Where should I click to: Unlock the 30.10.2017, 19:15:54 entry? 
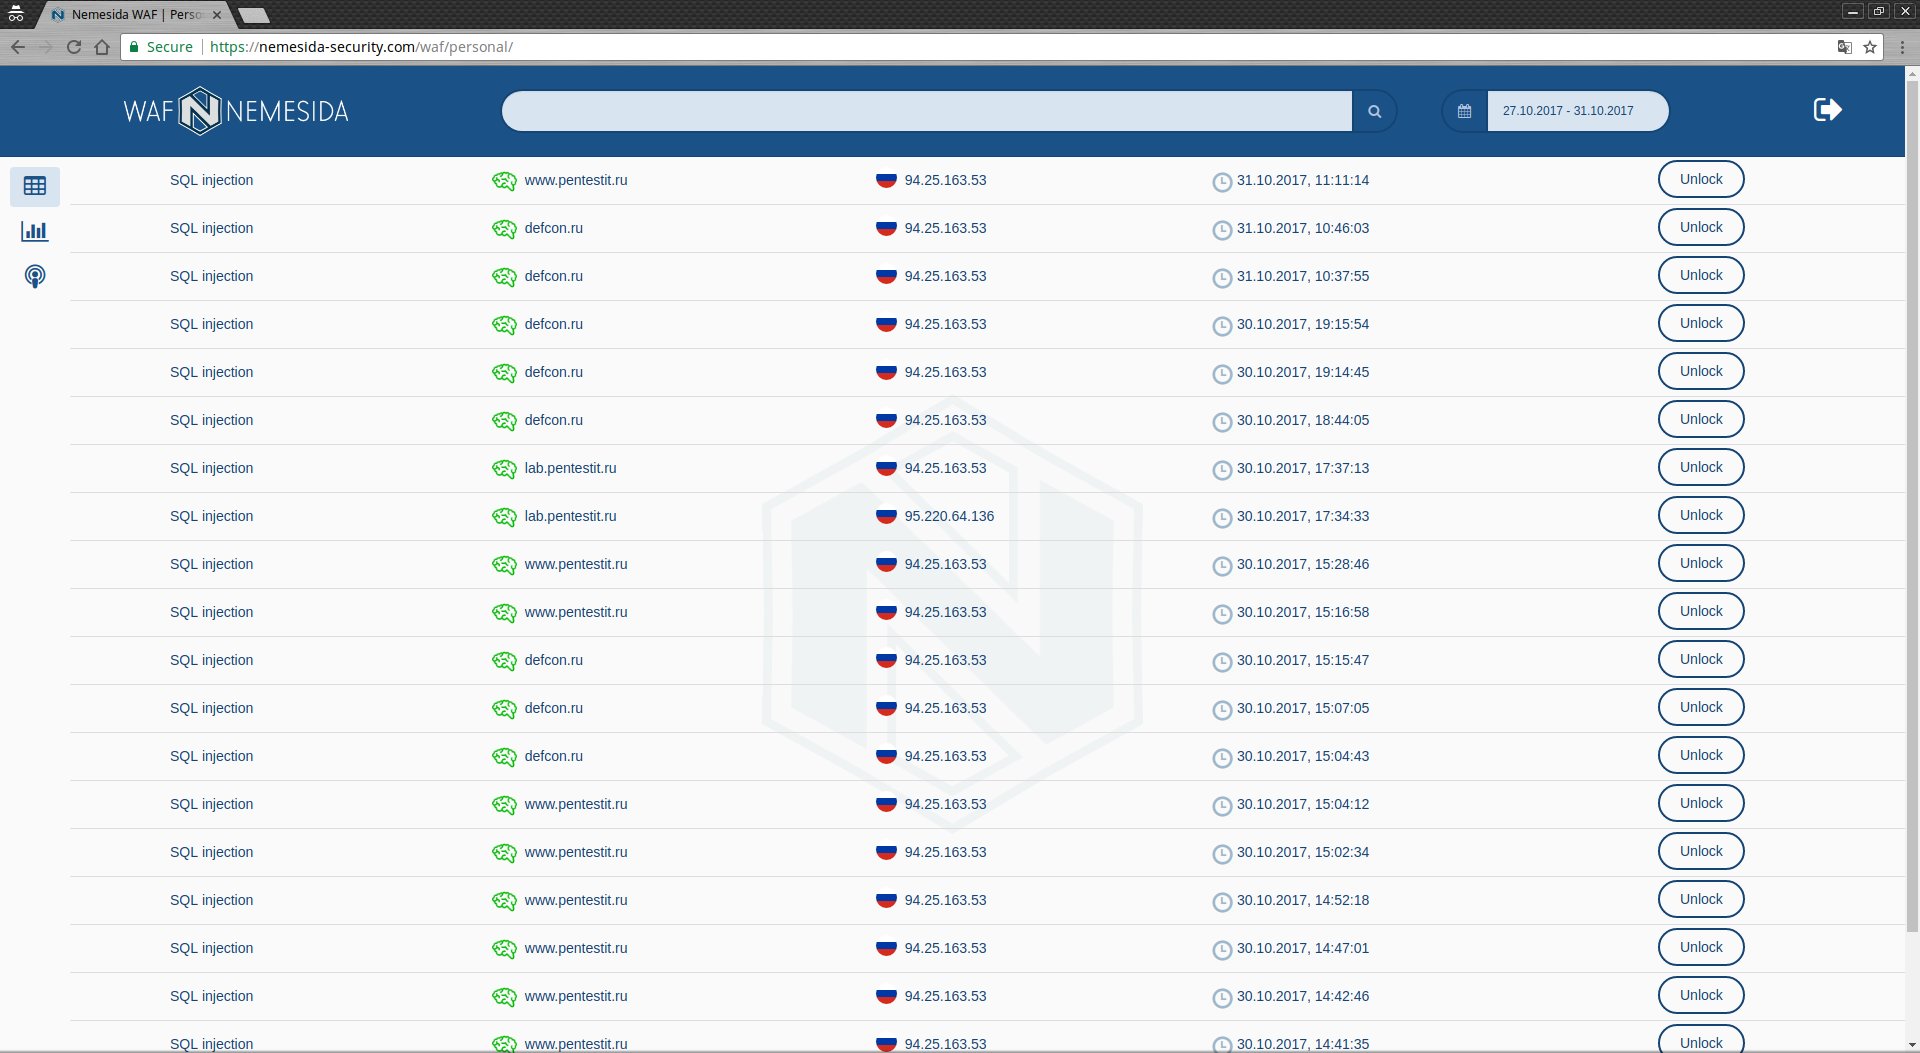1701,323
